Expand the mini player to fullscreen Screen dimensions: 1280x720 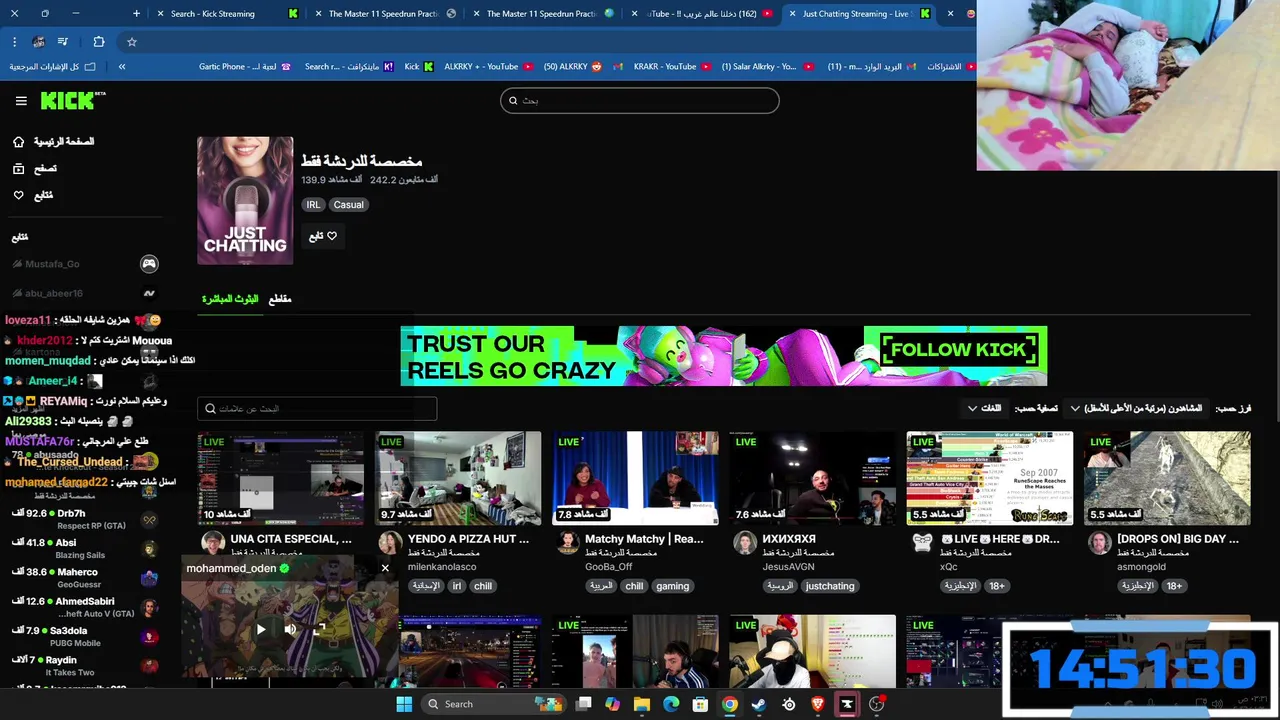[x=319, y=629]
